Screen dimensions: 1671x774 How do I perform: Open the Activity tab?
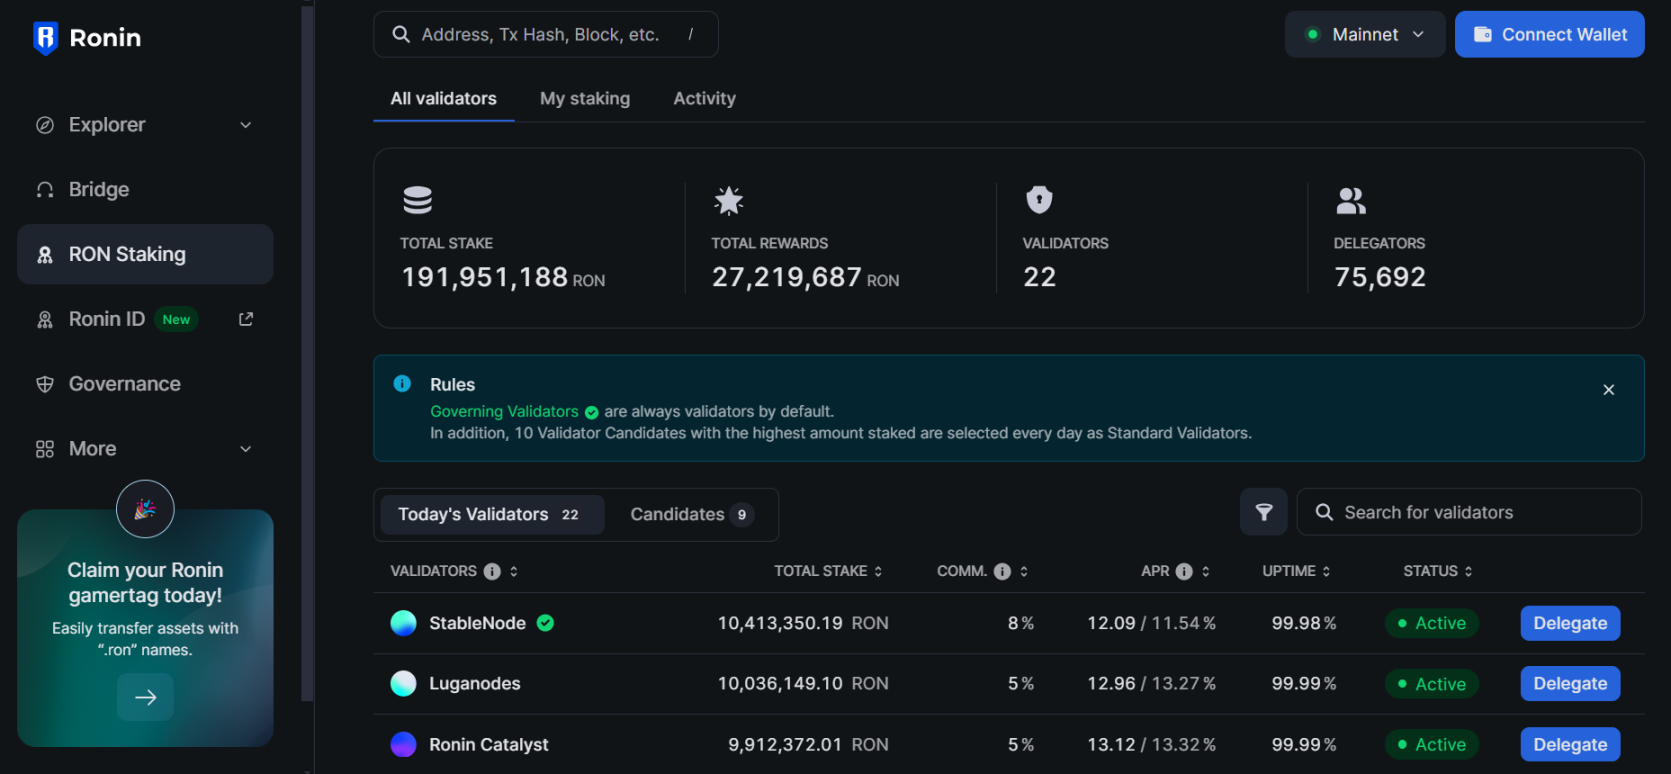[704, 98]
